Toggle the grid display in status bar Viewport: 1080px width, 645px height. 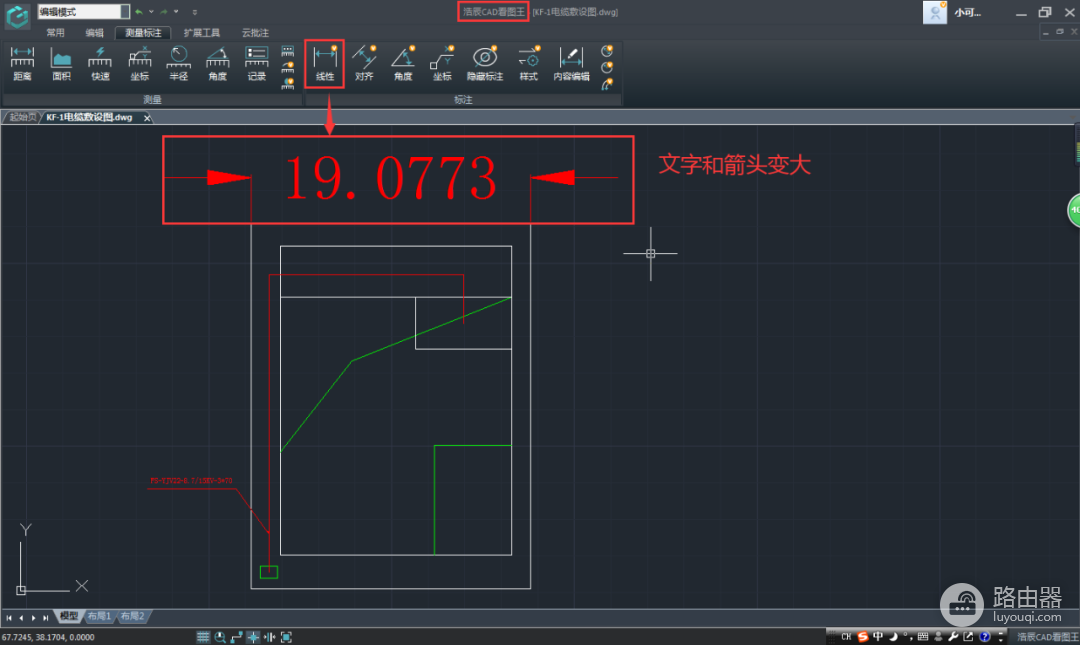pyautogui.click(x=202, y=637)
